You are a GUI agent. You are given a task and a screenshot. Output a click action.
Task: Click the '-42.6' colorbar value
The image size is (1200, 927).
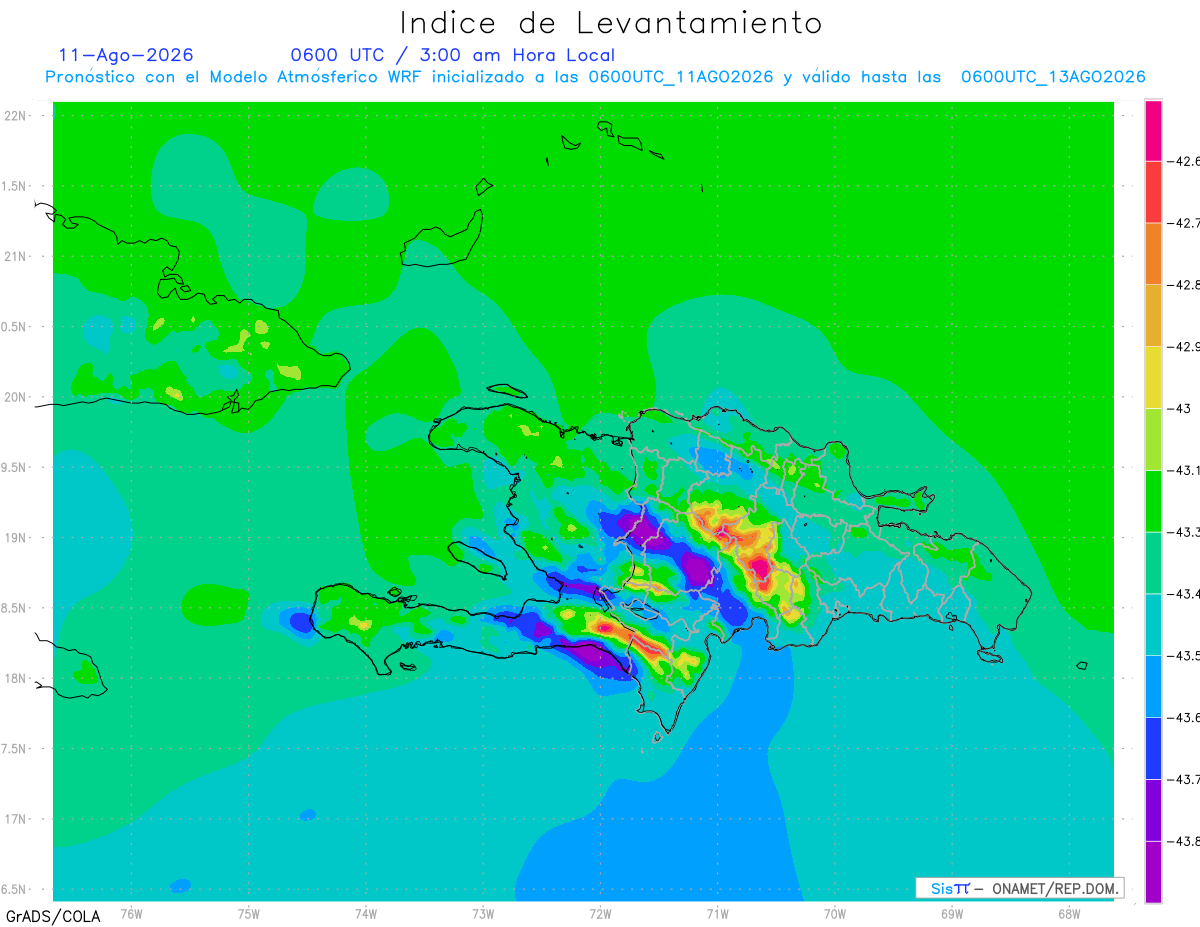point(1183,161)
